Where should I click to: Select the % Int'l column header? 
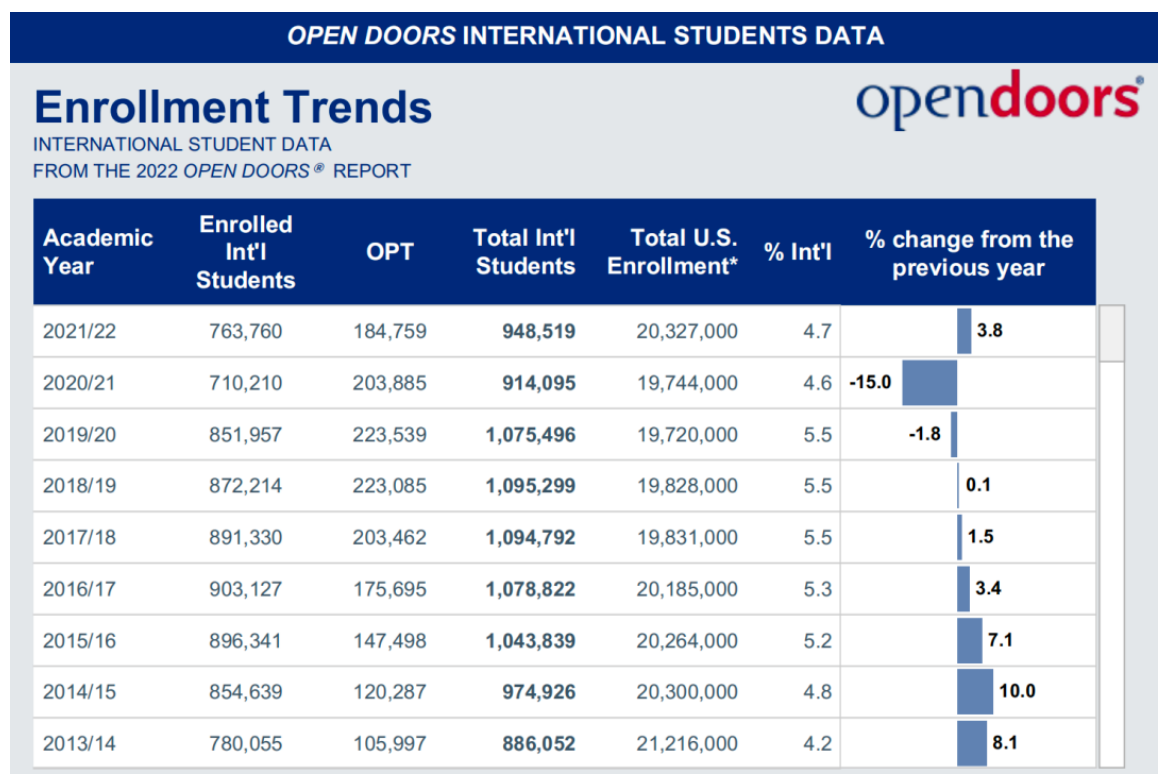(x=798, y=252)
